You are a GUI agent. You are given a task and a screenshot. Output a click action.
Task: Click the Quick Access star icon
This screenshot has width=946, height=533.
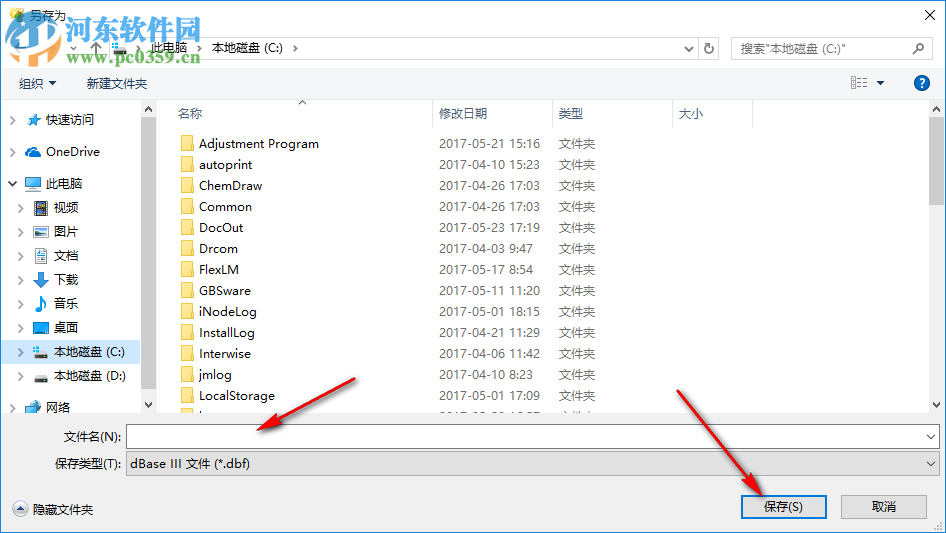[x=34, y=120]
